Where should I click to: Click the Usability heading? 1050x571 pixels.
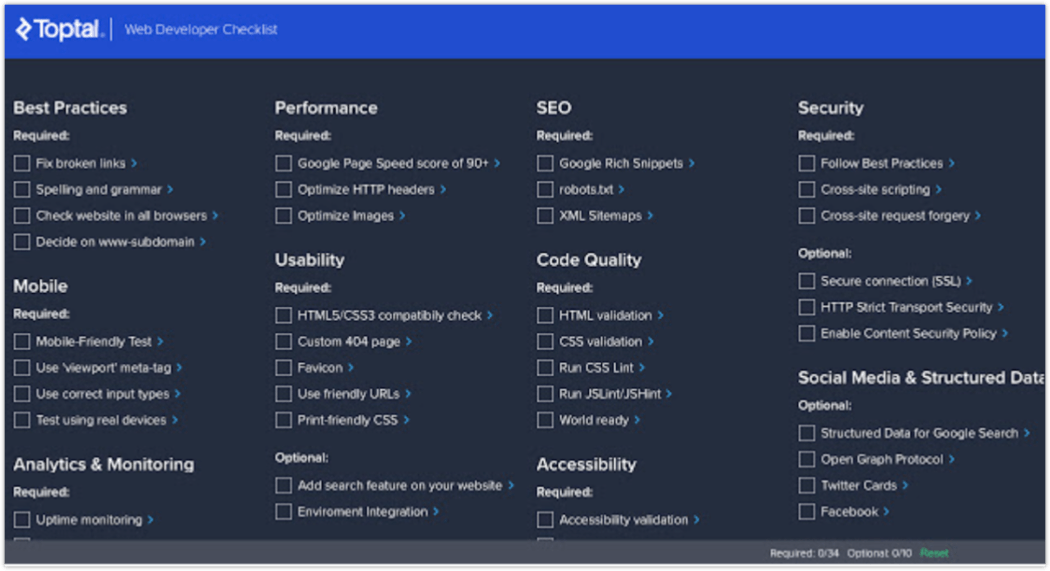(x=309, y=260)
